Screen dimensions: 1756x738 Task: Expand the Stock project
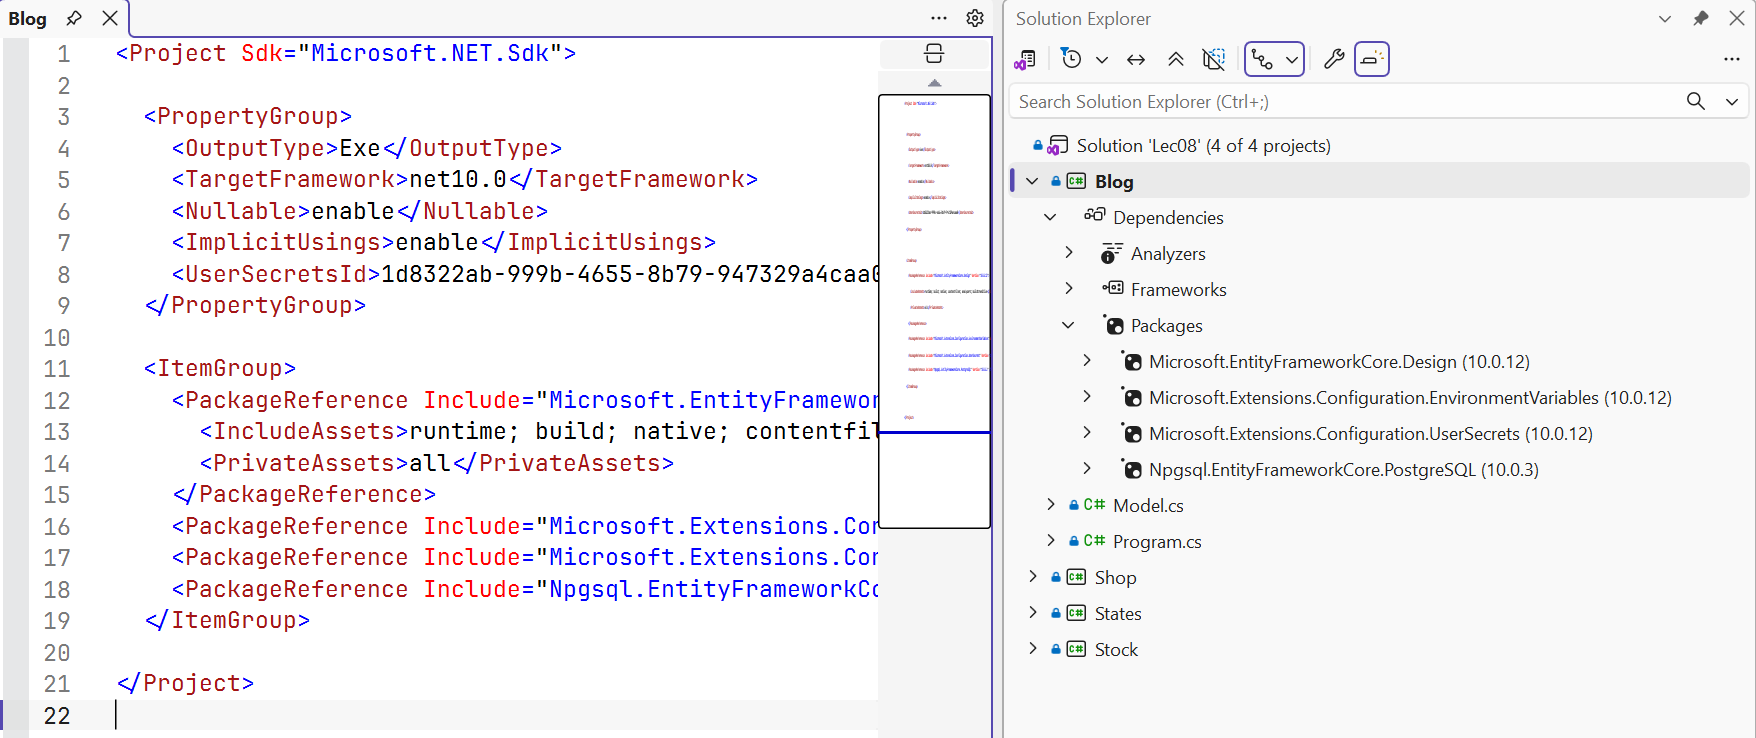[1032, 650]
